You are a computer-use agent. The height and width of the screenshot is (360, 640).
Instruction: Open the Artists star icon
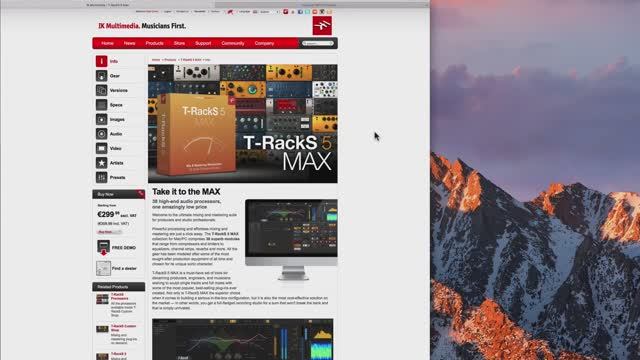pos(102,163)
